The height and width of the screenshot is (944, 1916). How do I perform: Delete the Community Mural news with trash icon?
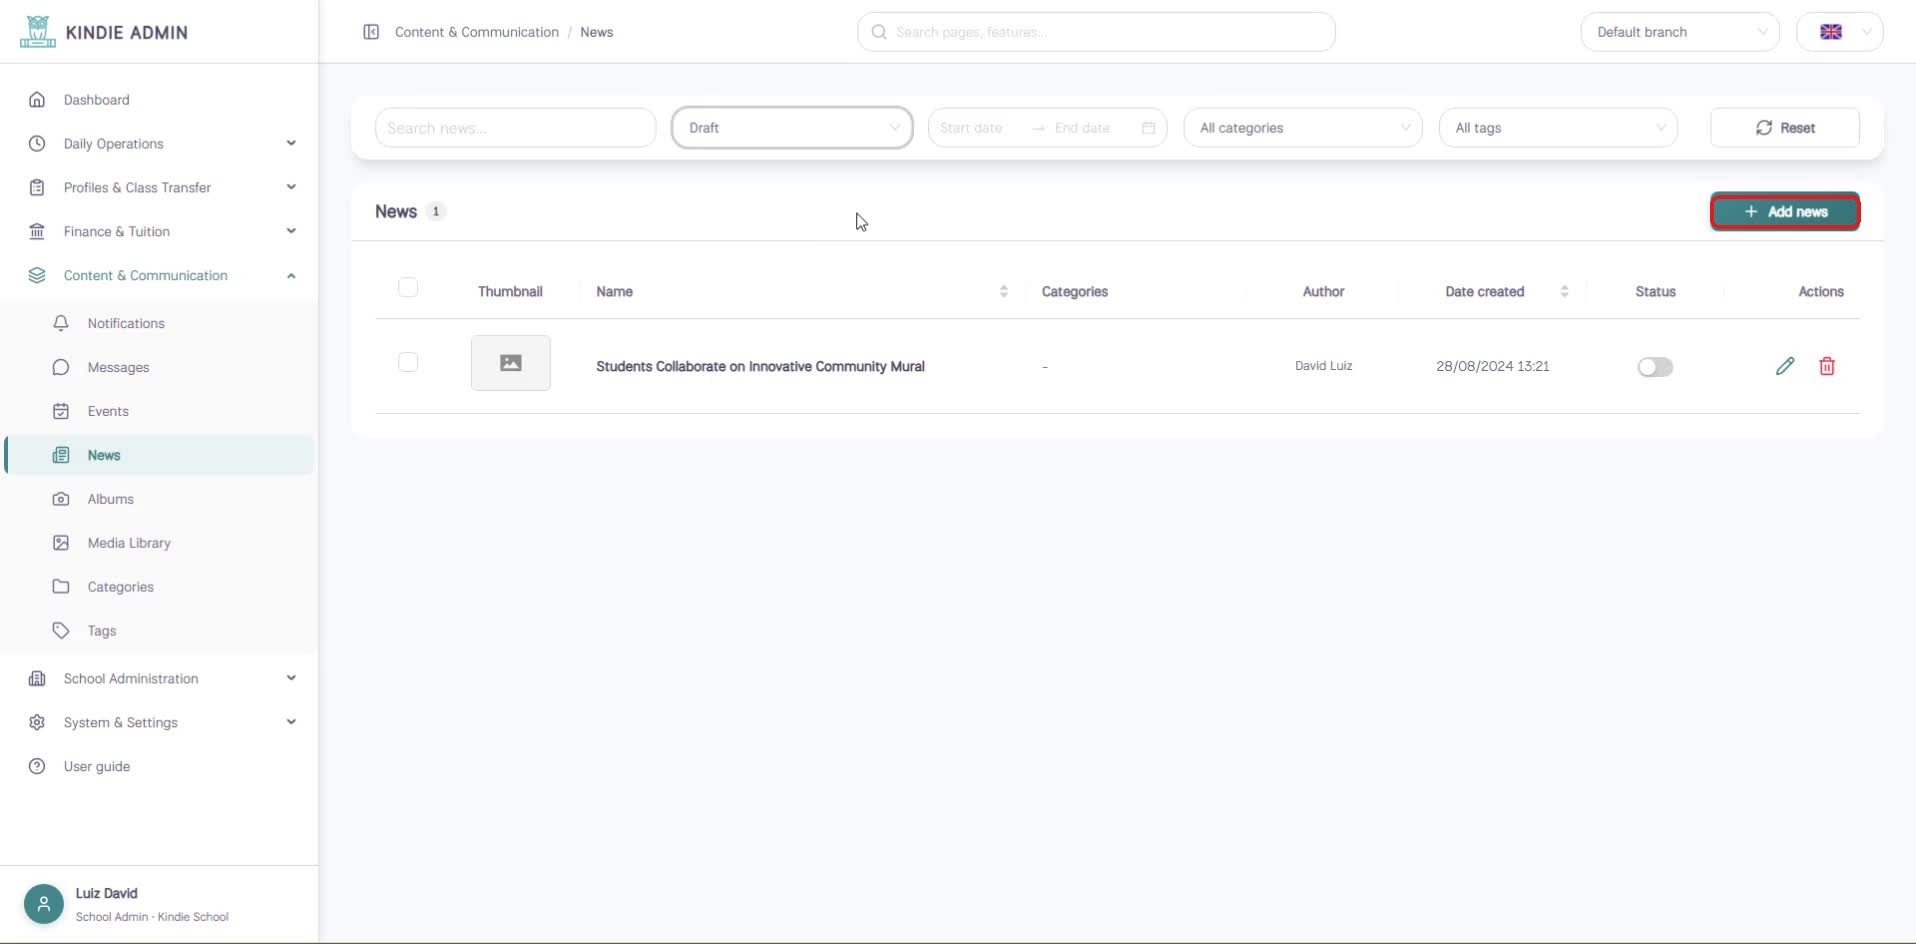tap(1827, 366)
